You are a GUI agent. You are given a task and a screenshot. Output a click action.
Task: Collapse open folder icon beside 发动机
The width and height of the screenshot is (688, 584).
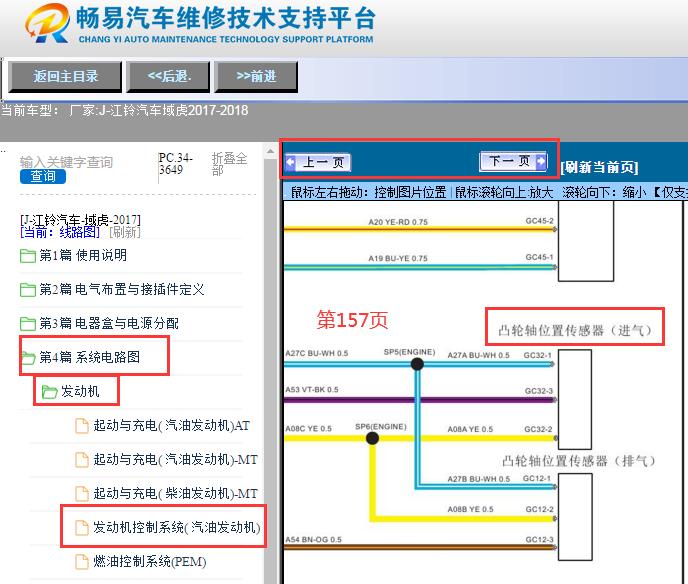(49, 391)
